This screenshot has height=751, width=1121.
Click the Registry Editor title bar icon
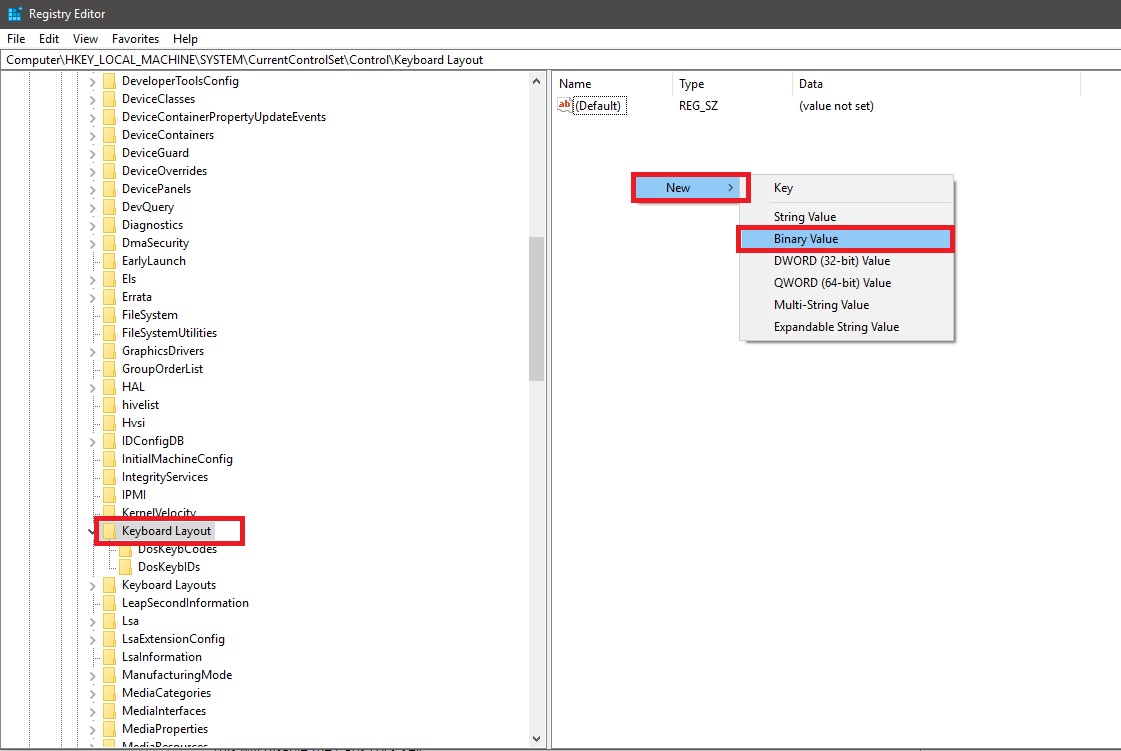point(13,13)
